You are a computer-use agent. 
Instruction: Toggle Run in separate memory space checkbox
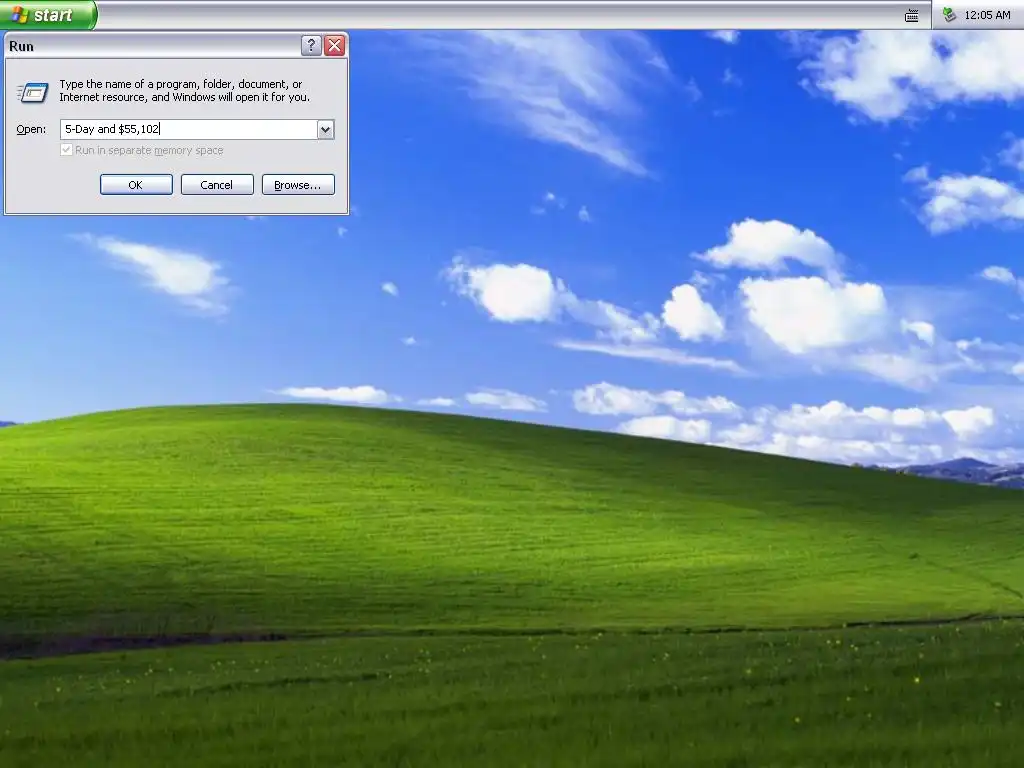(66, 150)
